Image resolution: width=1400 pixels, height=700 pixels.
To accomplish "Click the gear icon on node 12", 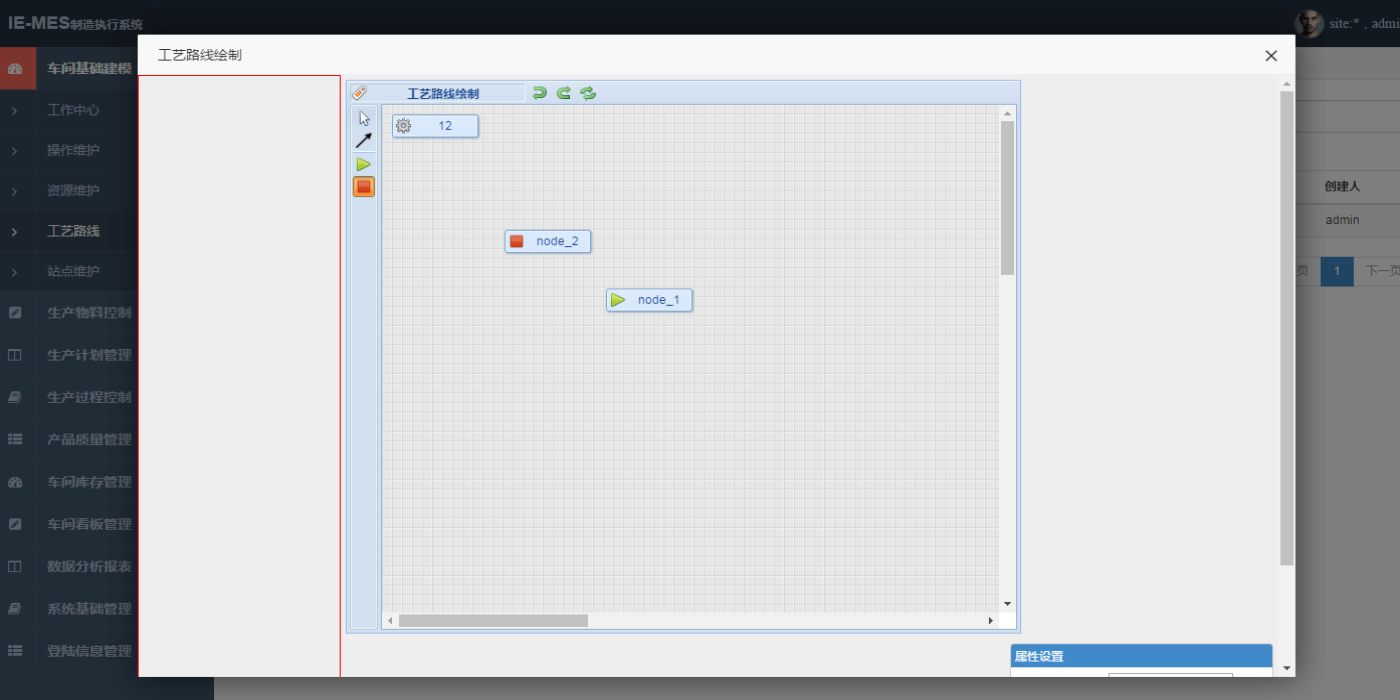I will 404,126.
